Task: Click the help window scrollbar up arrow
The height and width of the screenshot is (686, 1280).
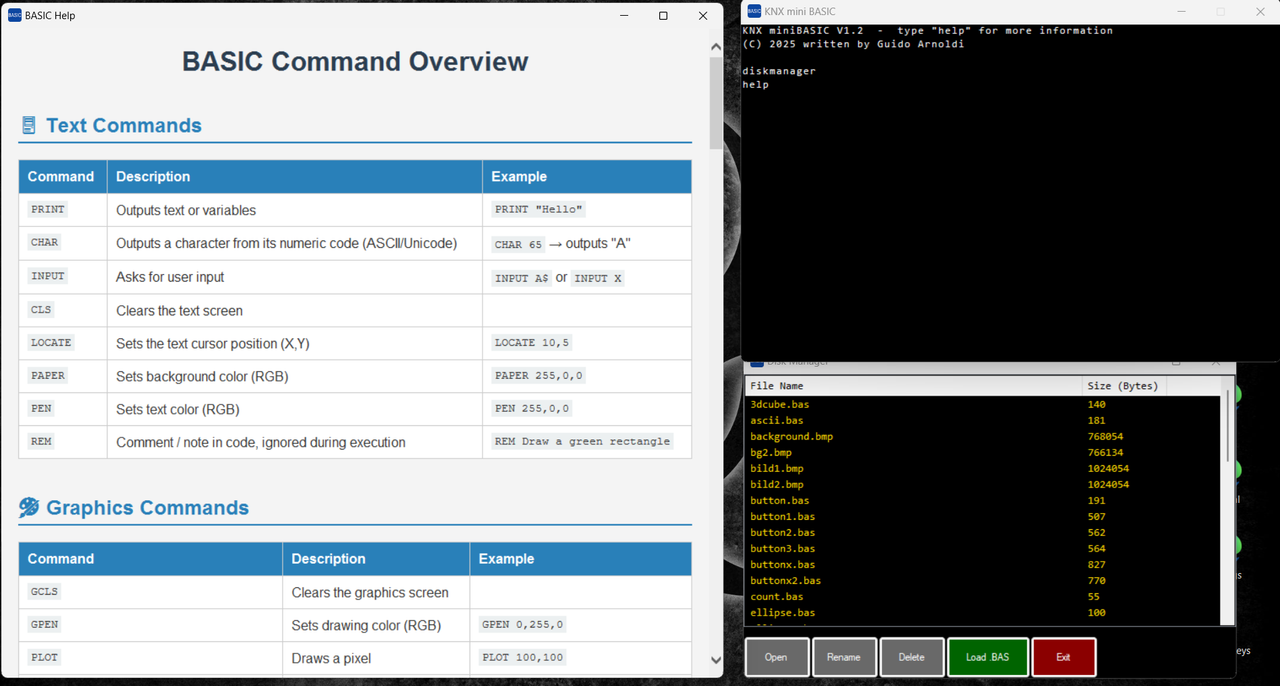Action: click(x=715, y=47)
